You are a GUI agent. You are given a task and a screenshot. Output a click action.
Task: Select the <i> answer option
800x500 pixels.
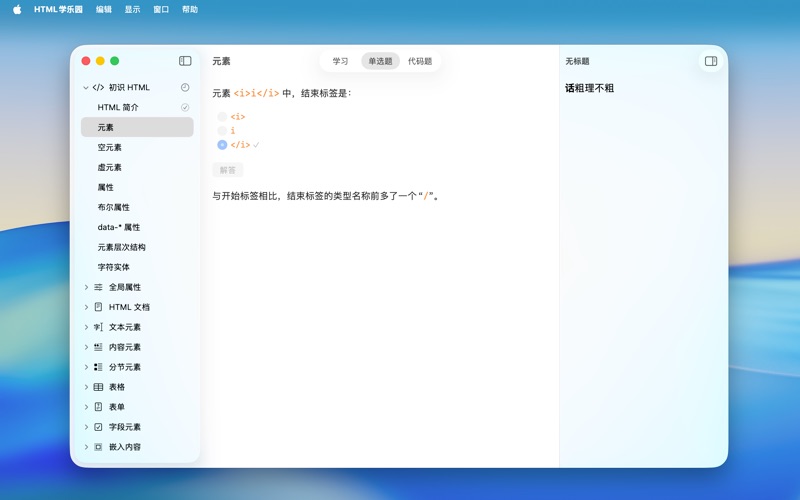point(222,117)
